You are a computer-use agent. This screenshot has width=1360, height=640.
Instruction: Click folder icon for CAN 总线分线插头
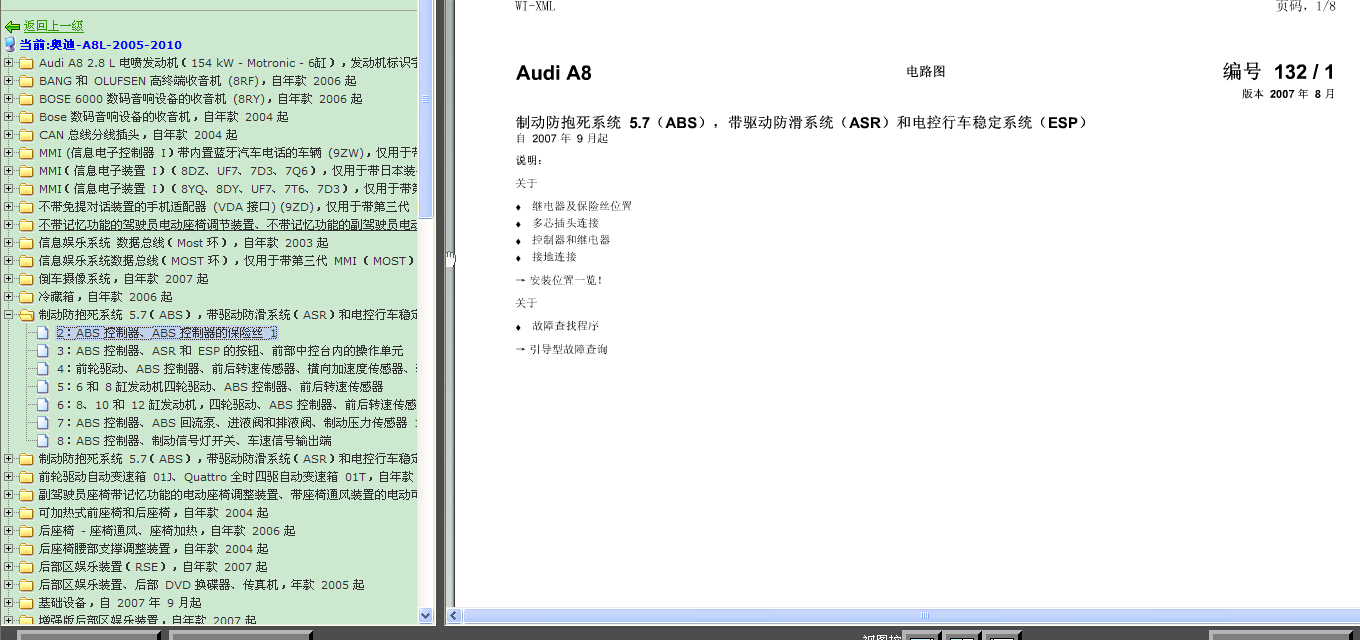pos(27,135)
